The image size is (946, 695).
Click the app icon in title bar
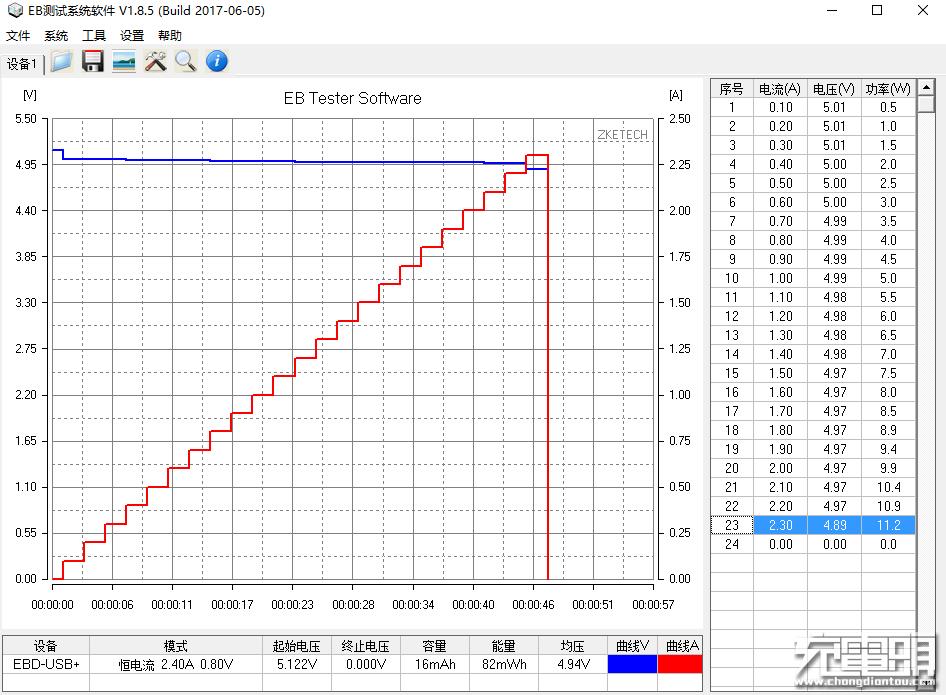click(14, 11)
